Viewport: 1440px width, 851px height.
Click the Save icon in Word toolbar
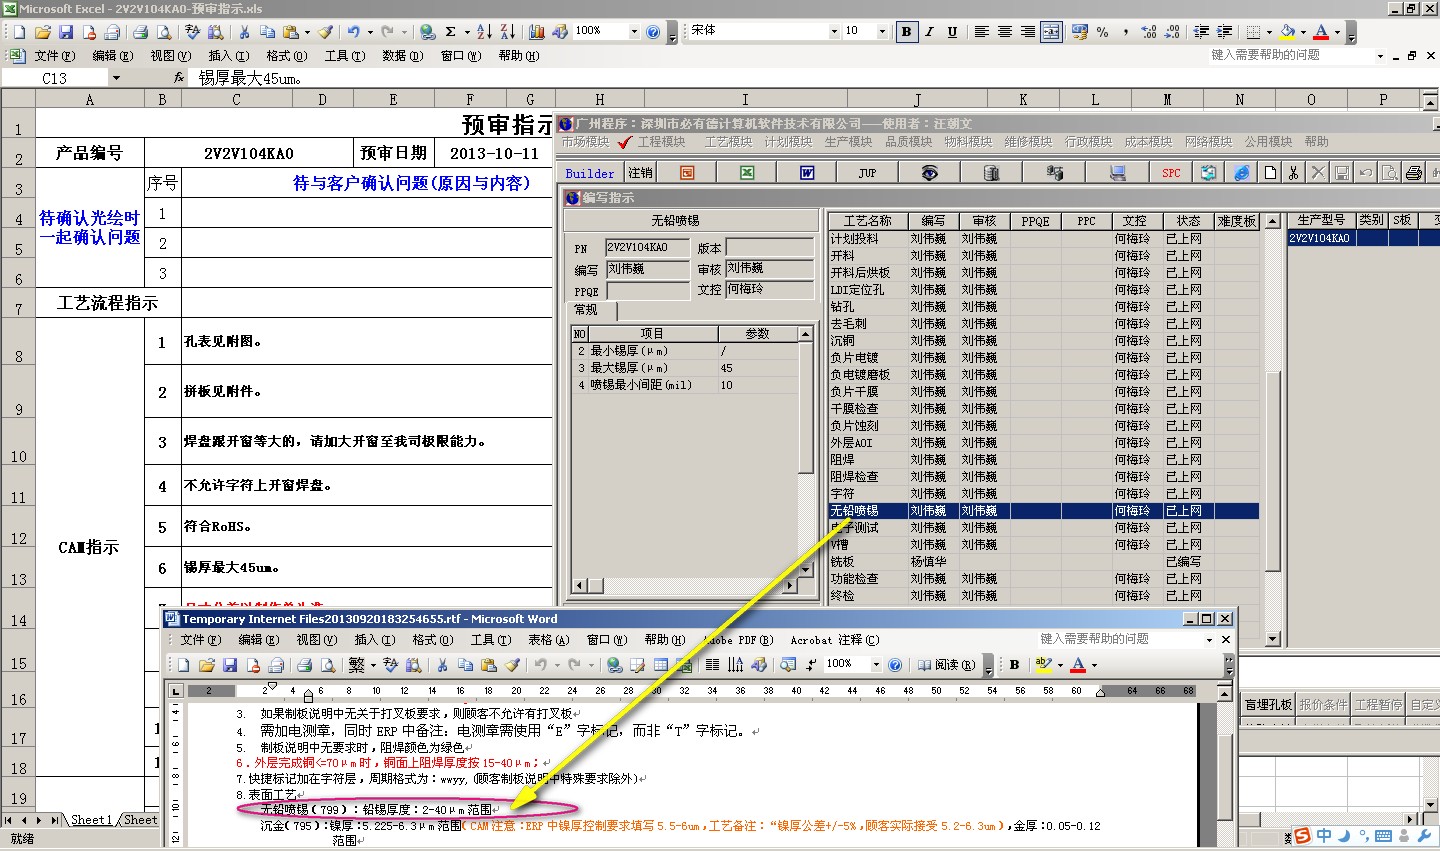point(230,665)
